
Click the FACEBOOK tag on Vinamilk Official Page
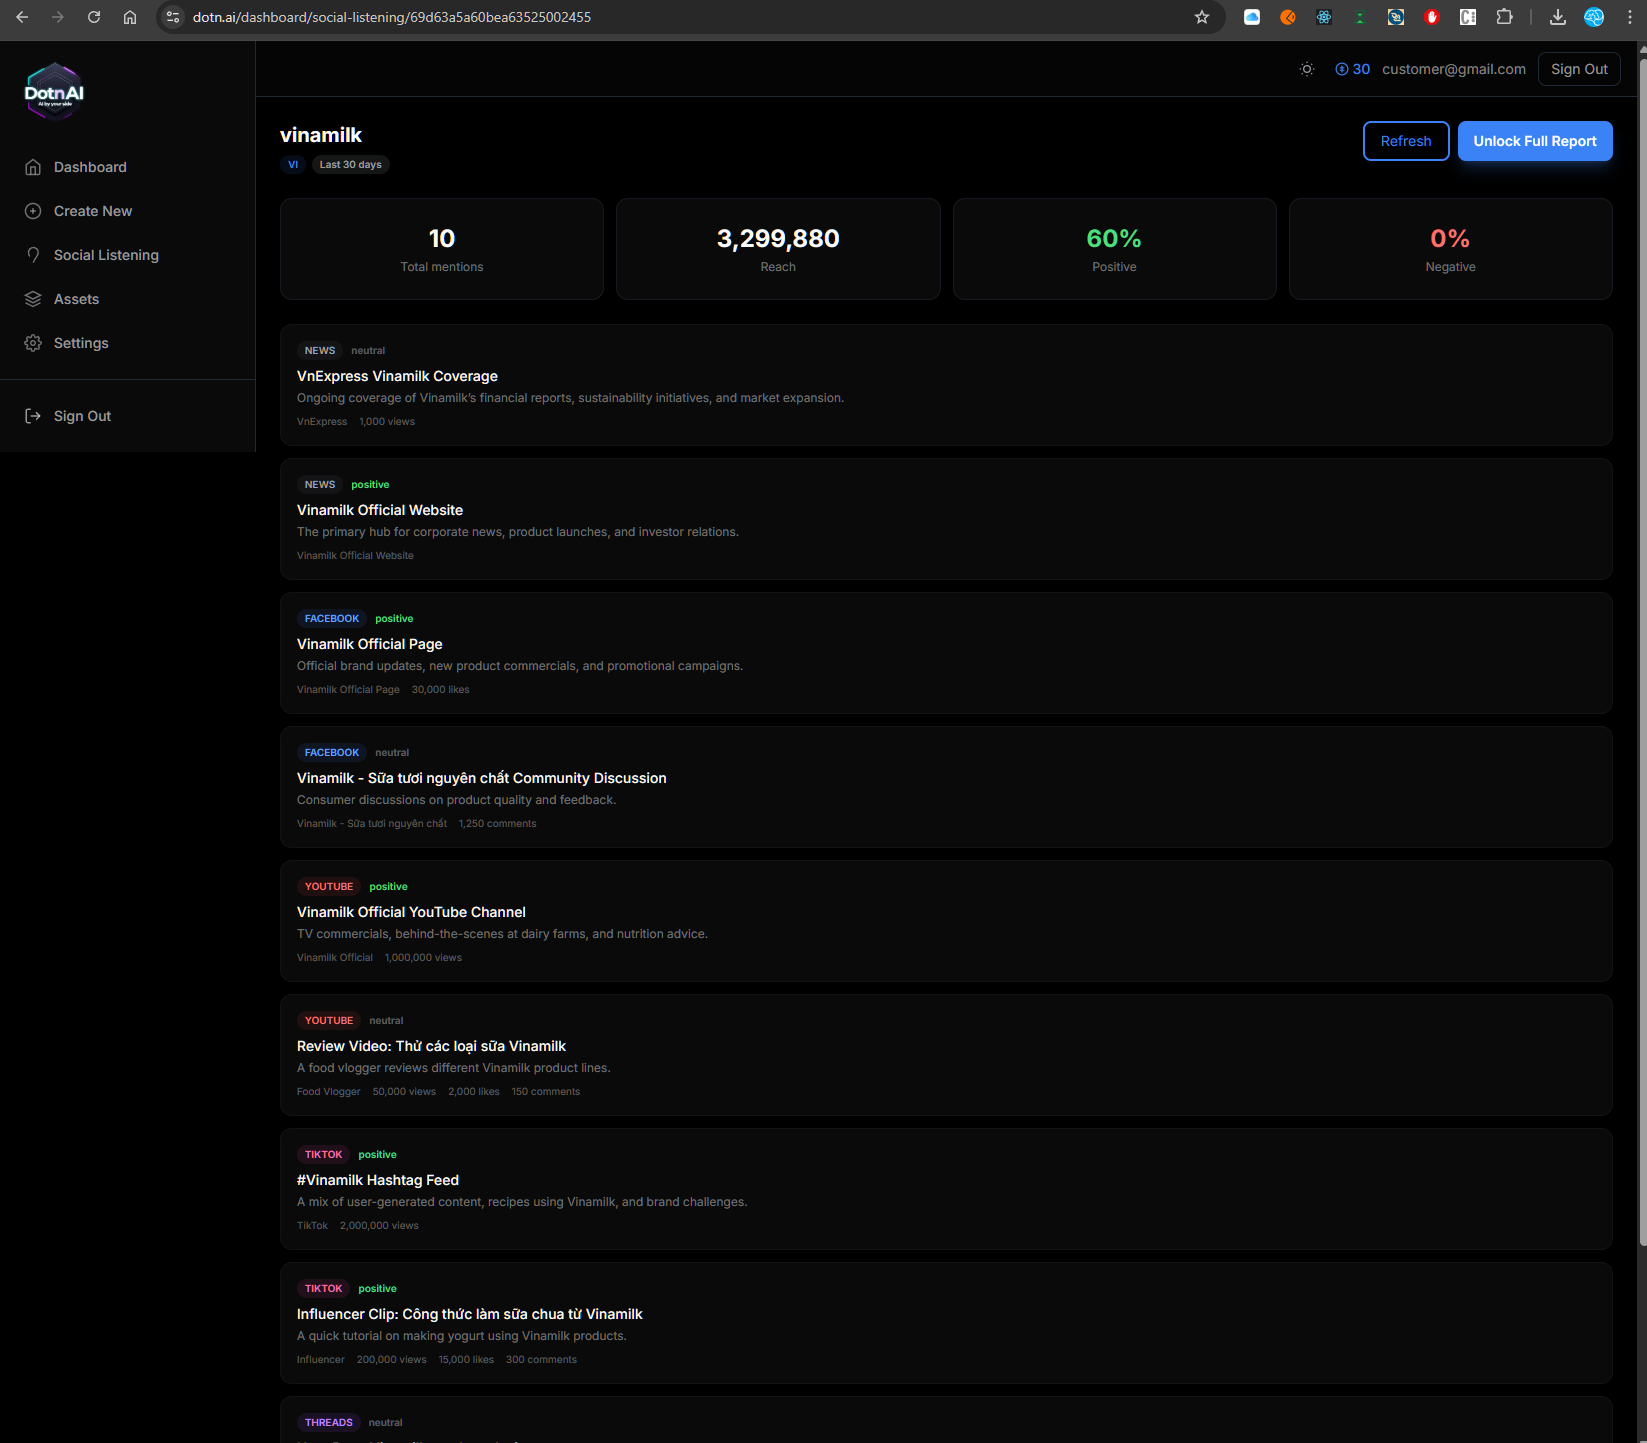(x=332, y=618)
